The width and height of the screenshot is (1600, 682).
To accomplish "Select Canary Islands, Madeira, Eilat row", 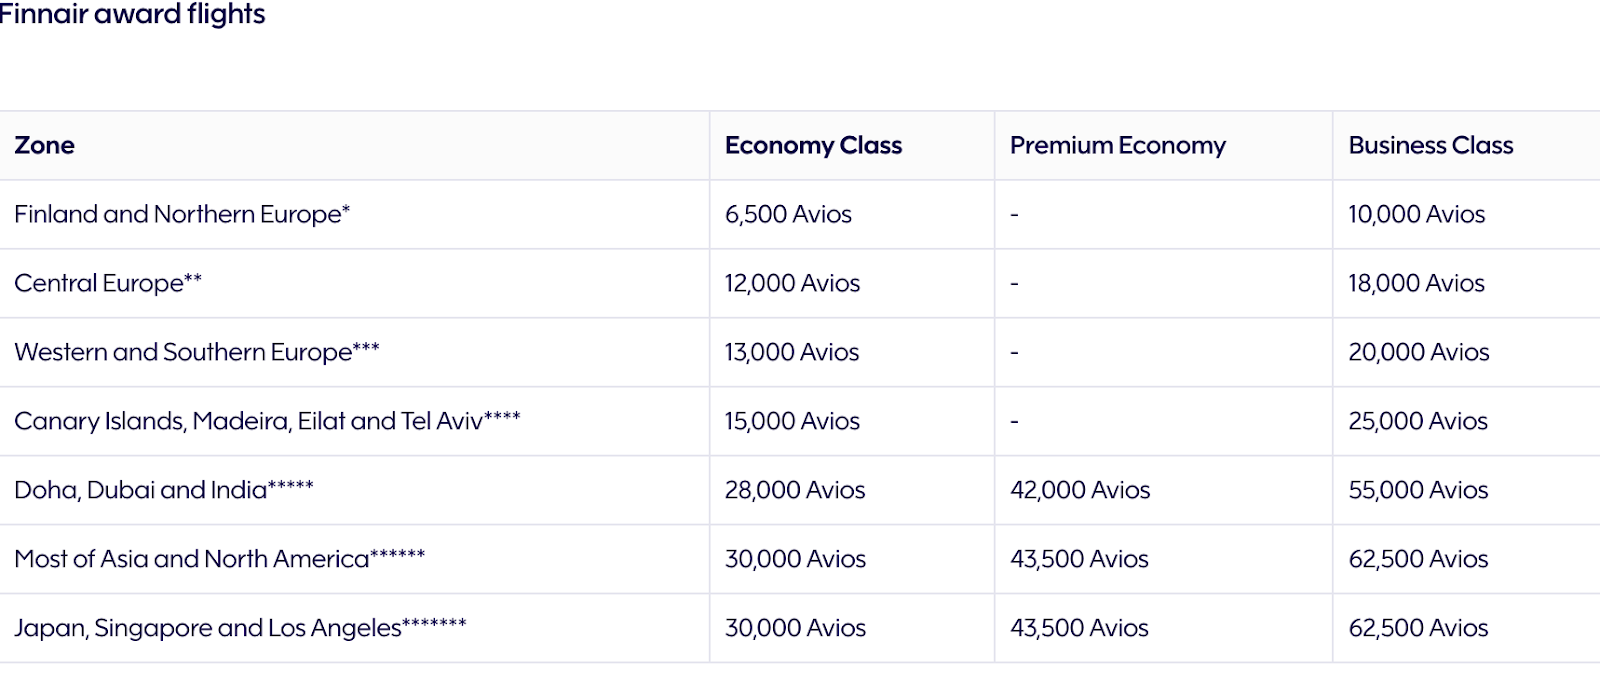I will 267,422.
